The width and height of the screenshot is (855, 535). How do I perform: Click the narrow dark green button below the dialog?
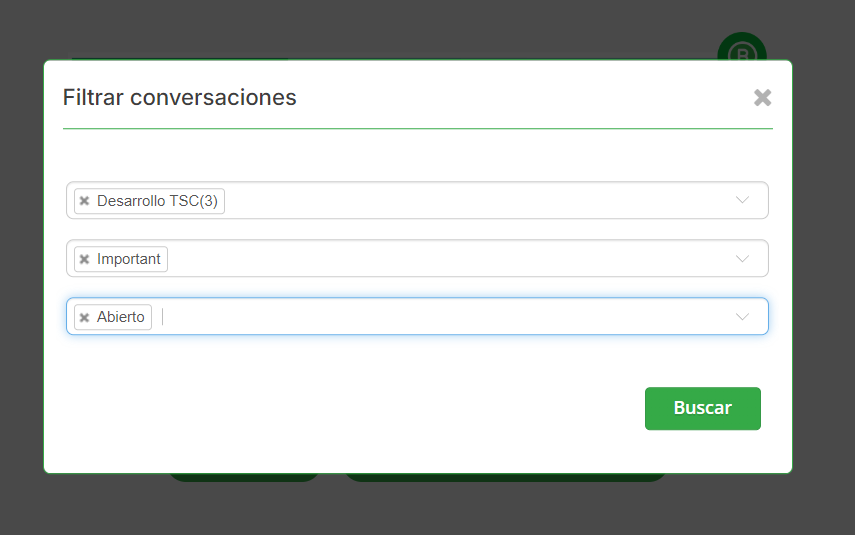(243, 478)
